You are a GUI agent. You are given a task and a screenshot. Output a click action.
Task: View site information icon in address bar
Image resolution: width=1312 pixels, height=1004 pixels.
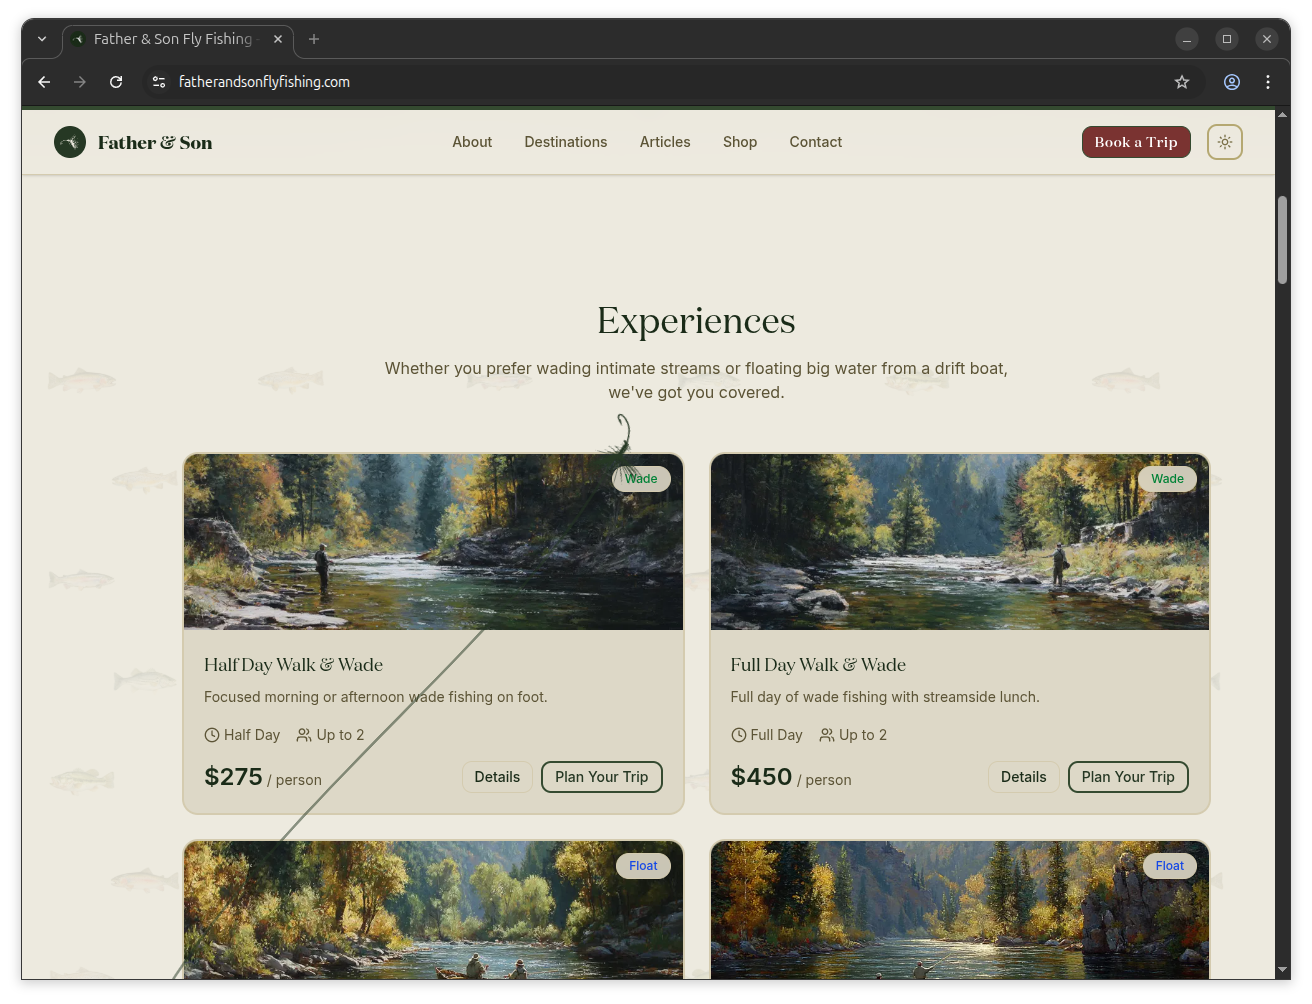pos(158,82)
